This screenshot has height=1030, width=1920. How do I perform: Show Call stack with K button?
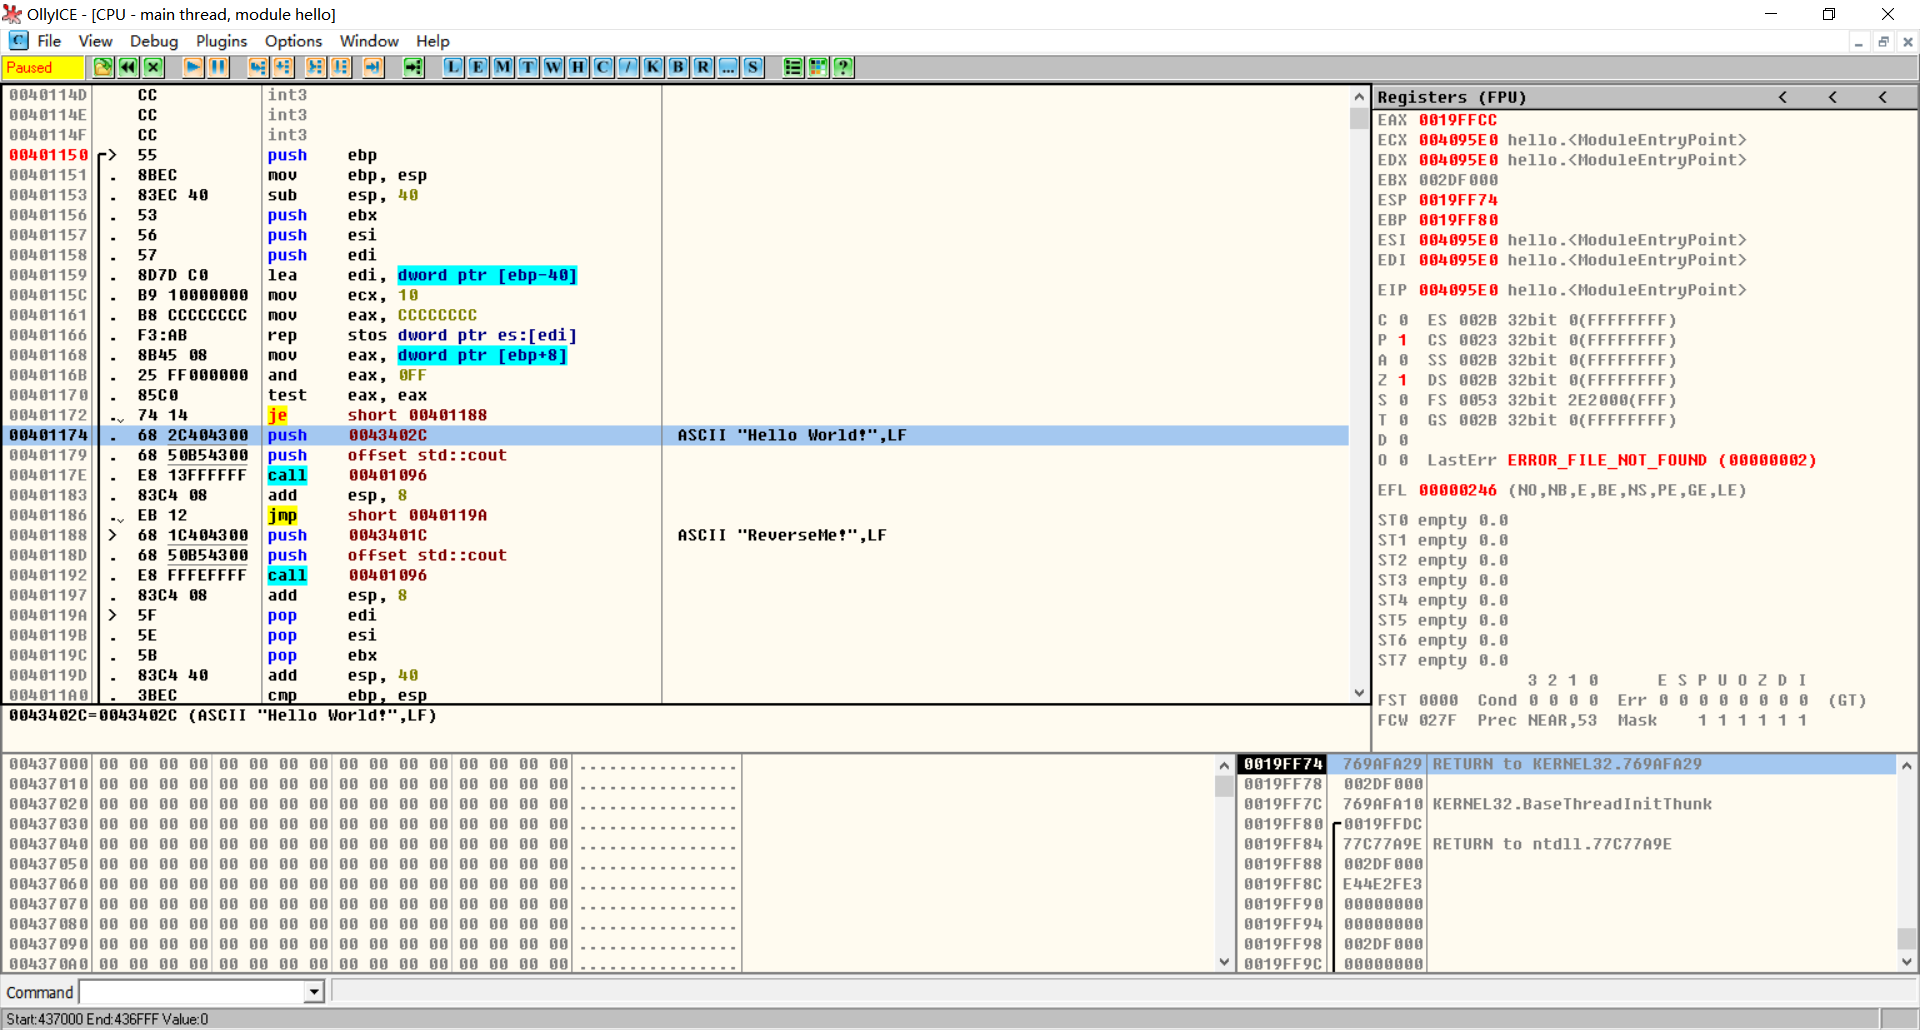click(653, 67)
